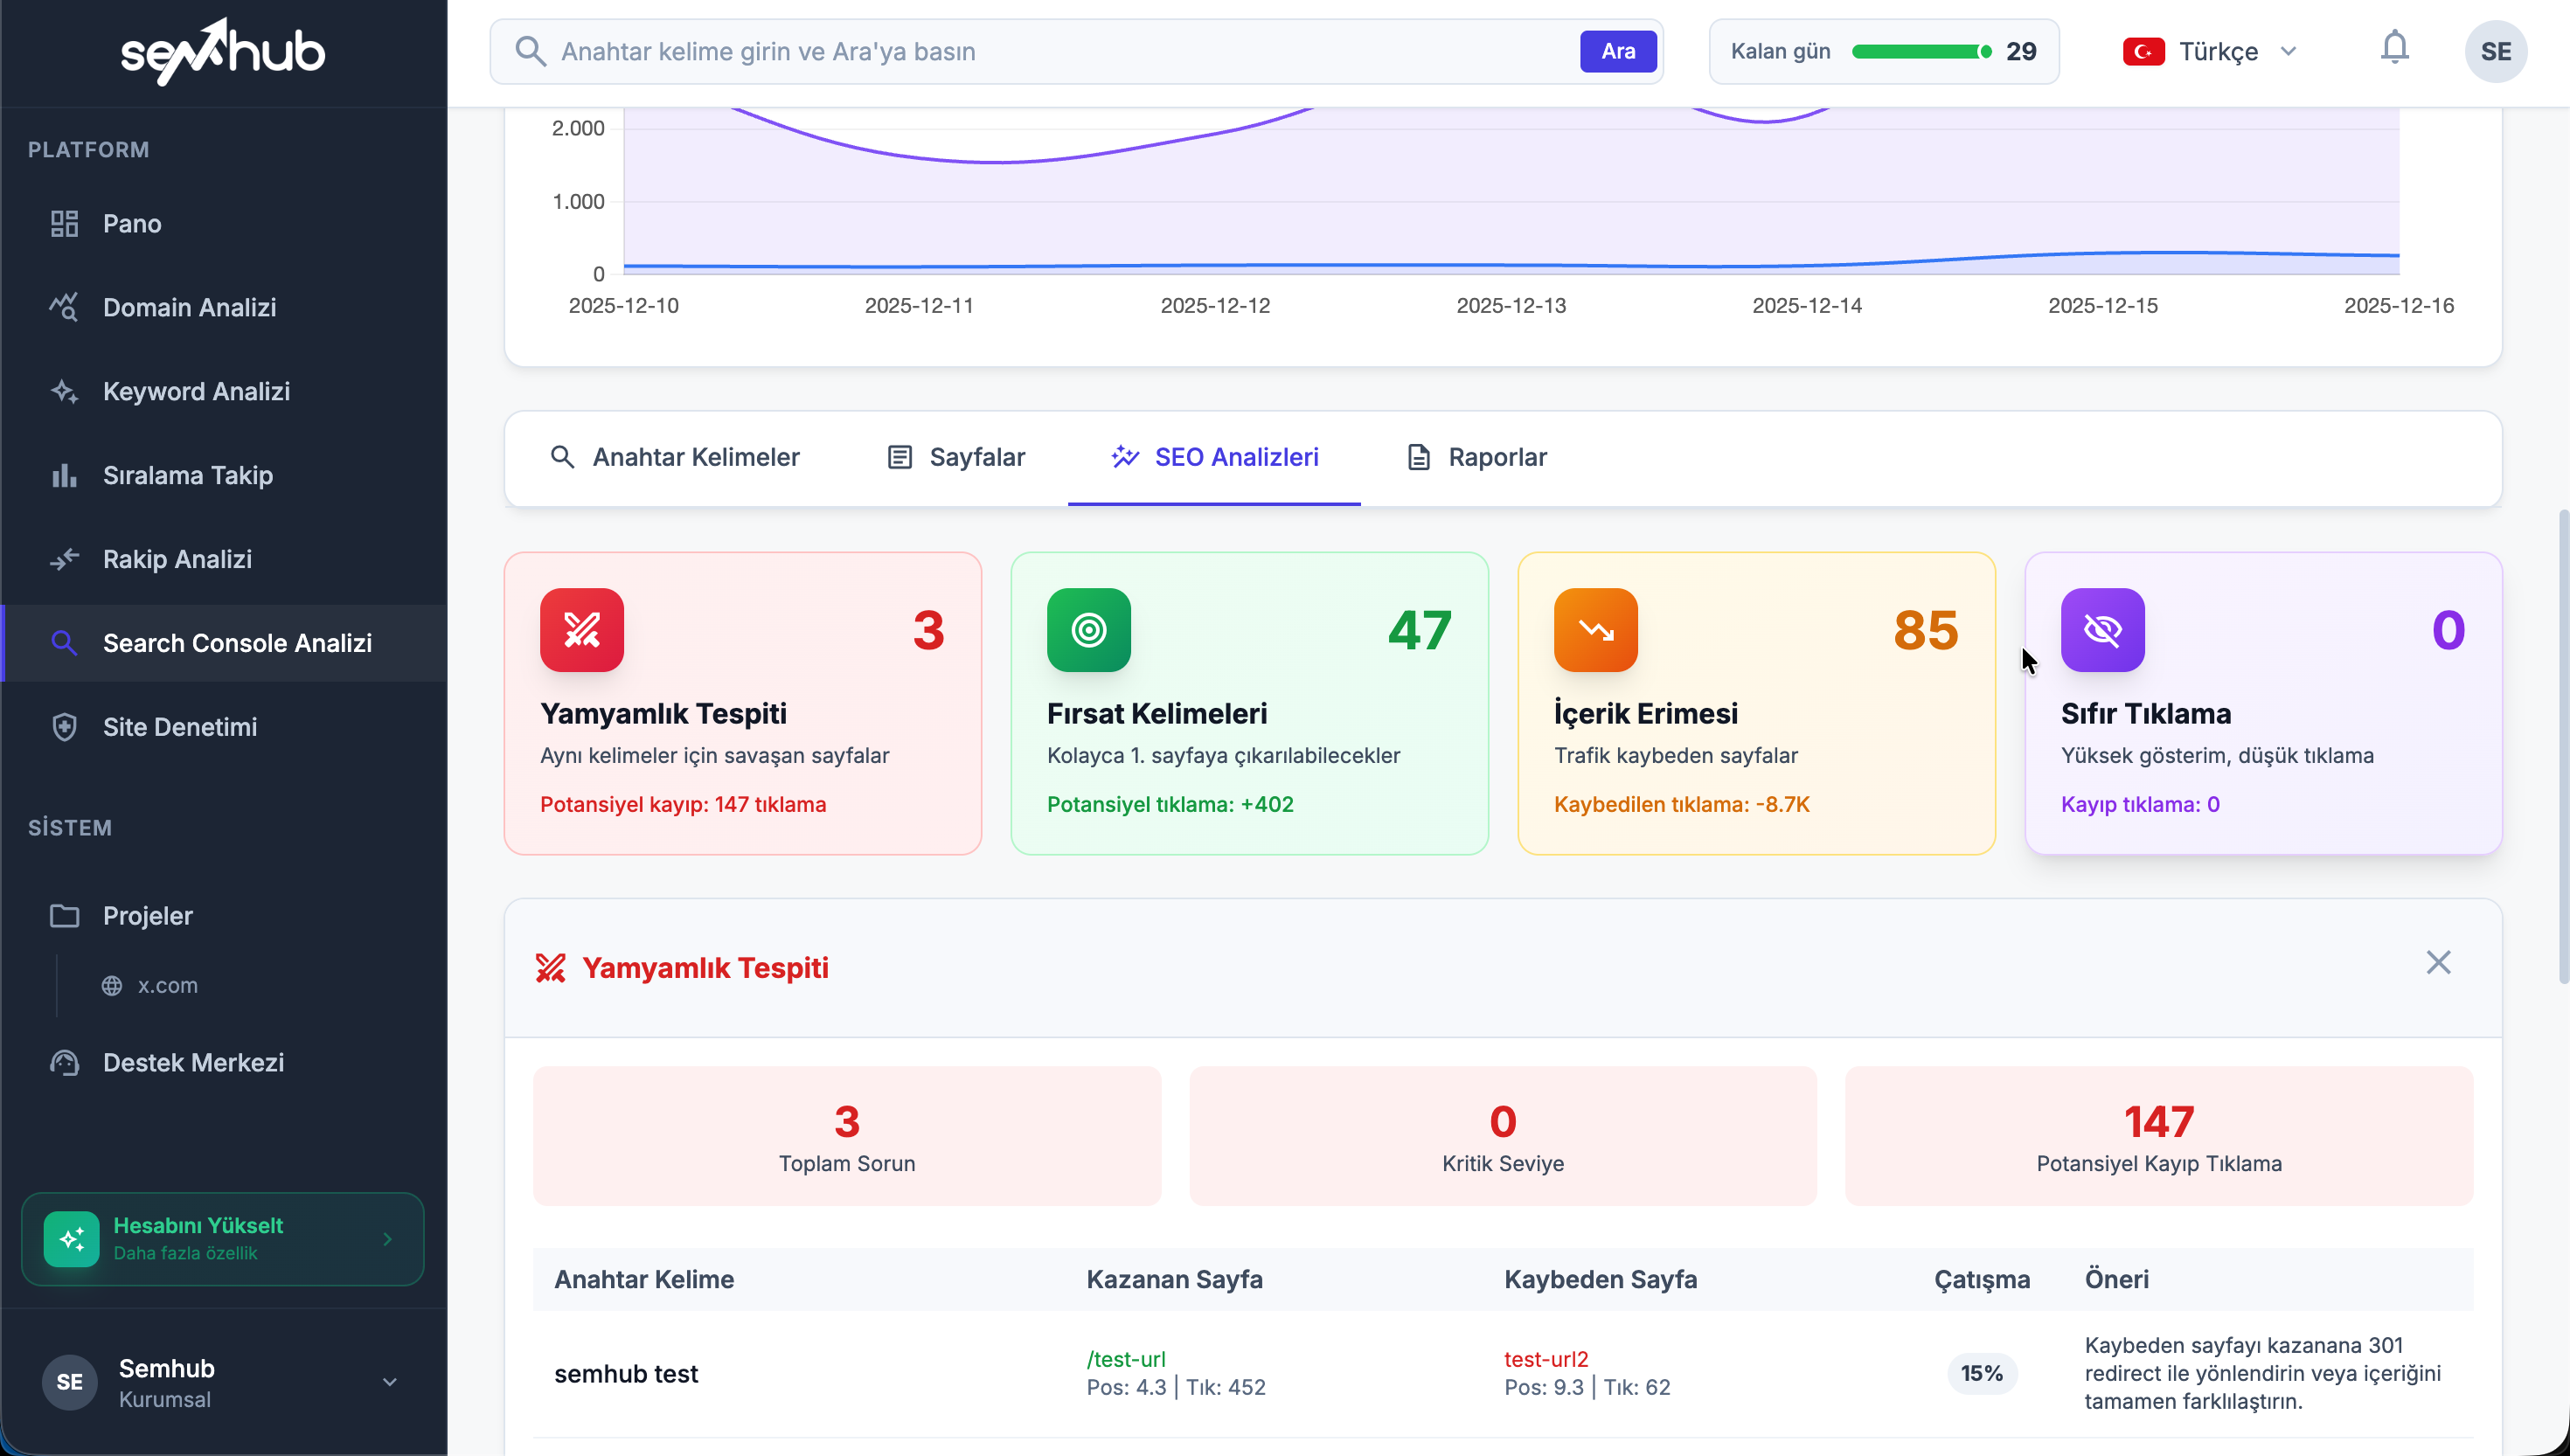Viewport: 2570px width, 1456px height.
Task: Click the notification bell icon
Action: (x=2394, y=48)
